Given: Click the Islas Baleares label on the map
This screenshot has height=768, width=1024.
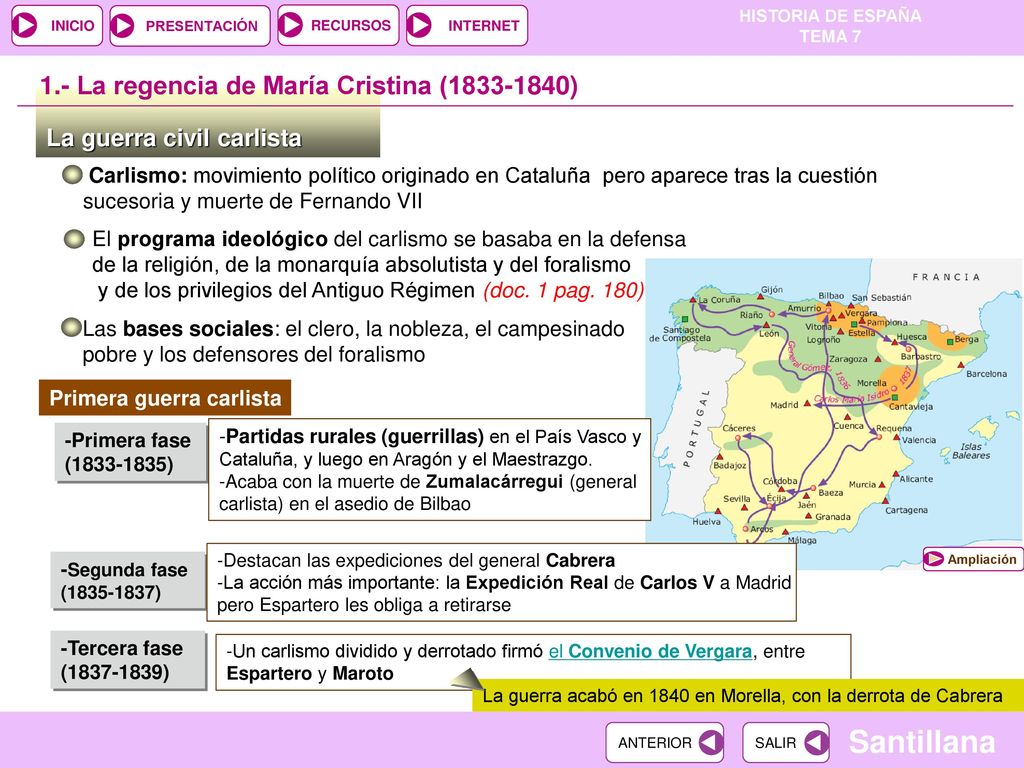Looking at the screenshot, I should coord(971,451).
